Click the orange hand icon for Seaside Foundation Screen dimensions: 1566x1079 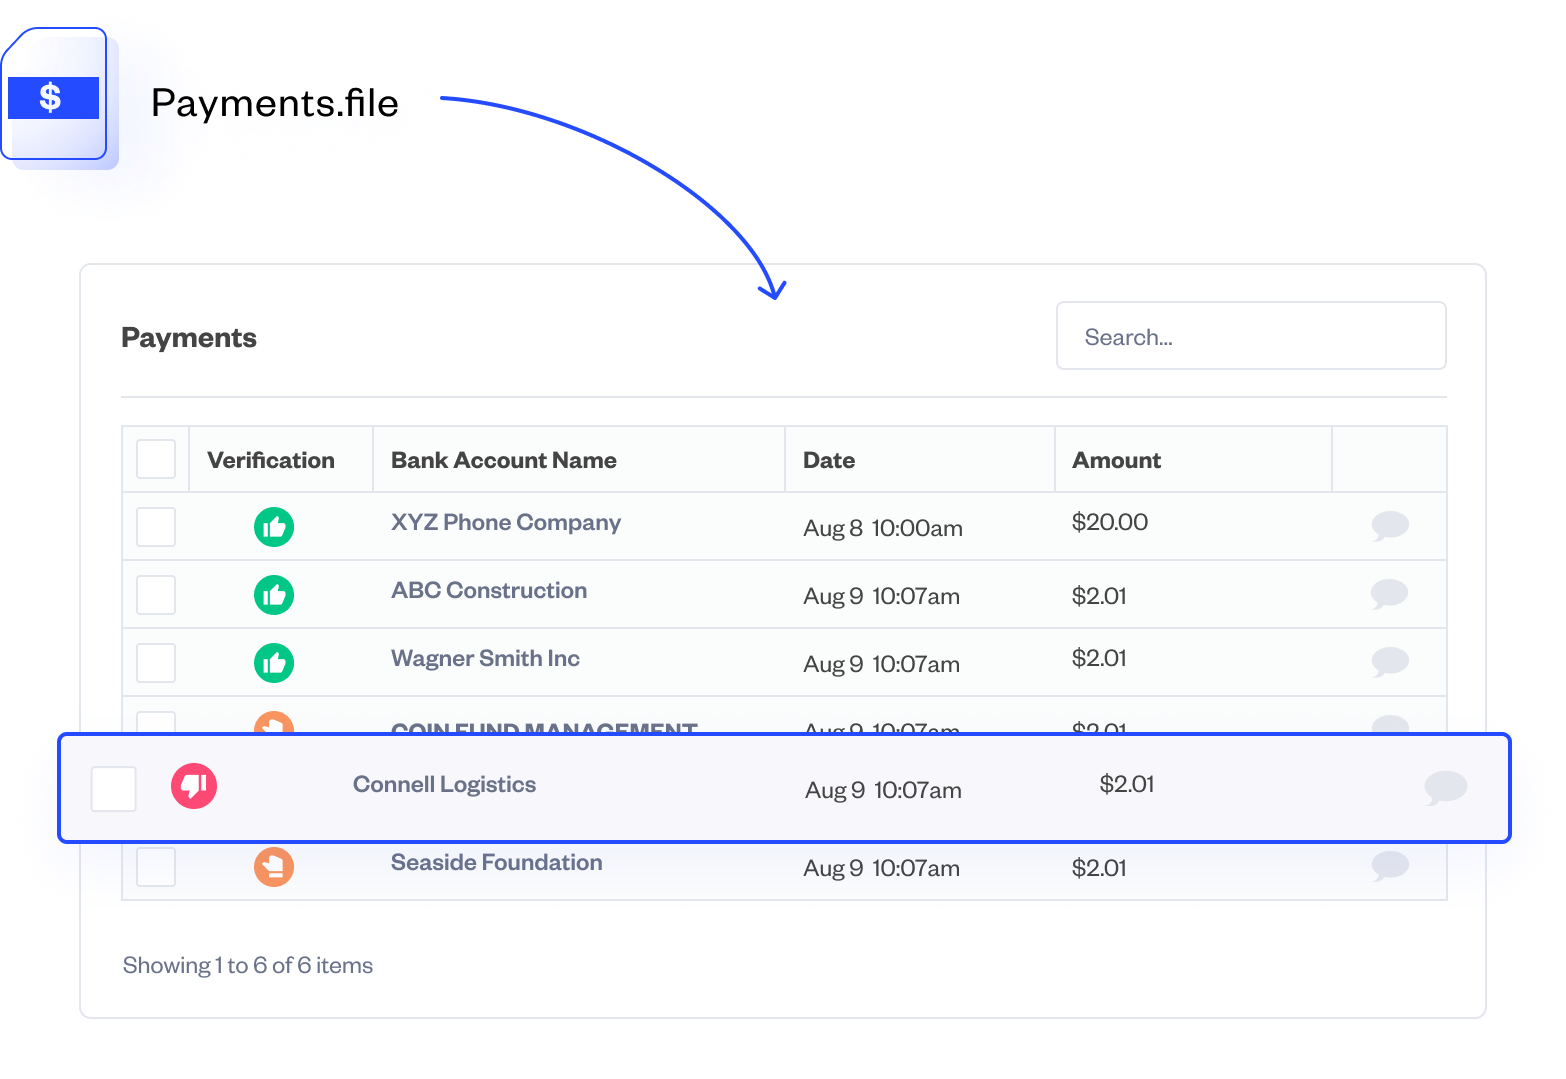(x=274, y=867)
